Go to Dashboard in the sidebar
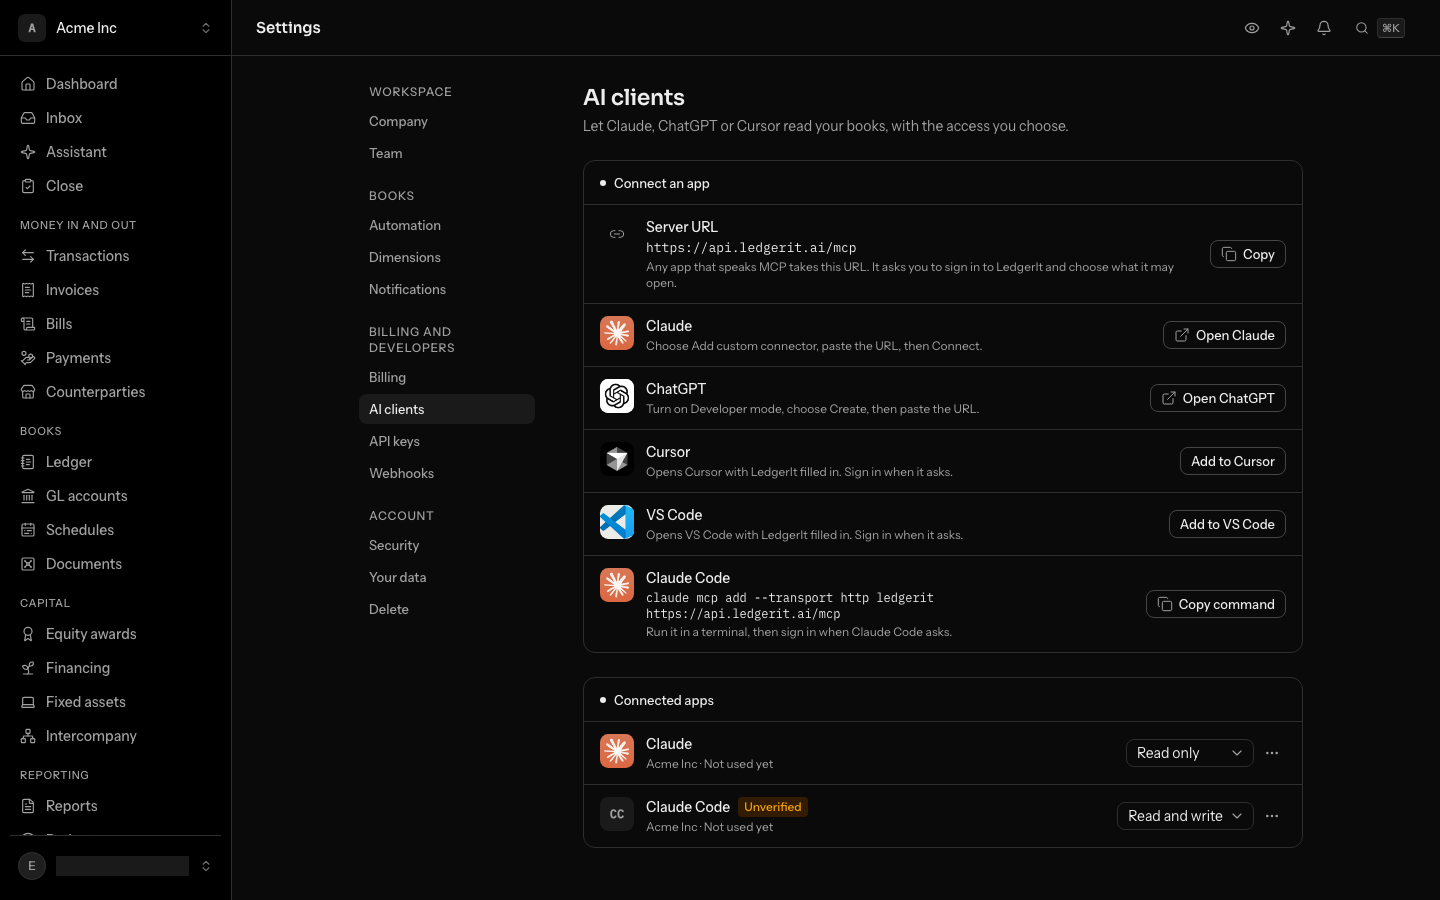Screen dimensions: 1440x900 click(x=115, y=84)
